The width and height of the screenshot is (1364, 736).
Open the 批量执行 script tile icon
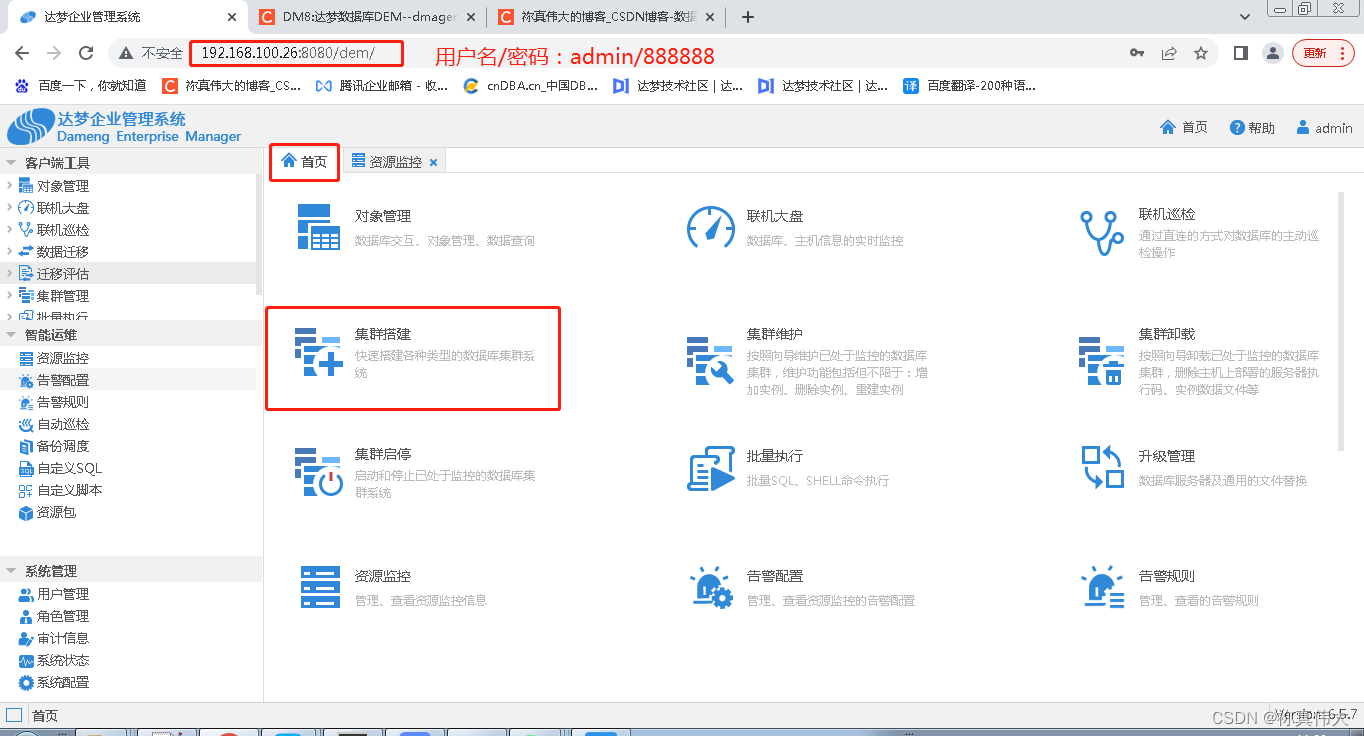click(711, 468)
